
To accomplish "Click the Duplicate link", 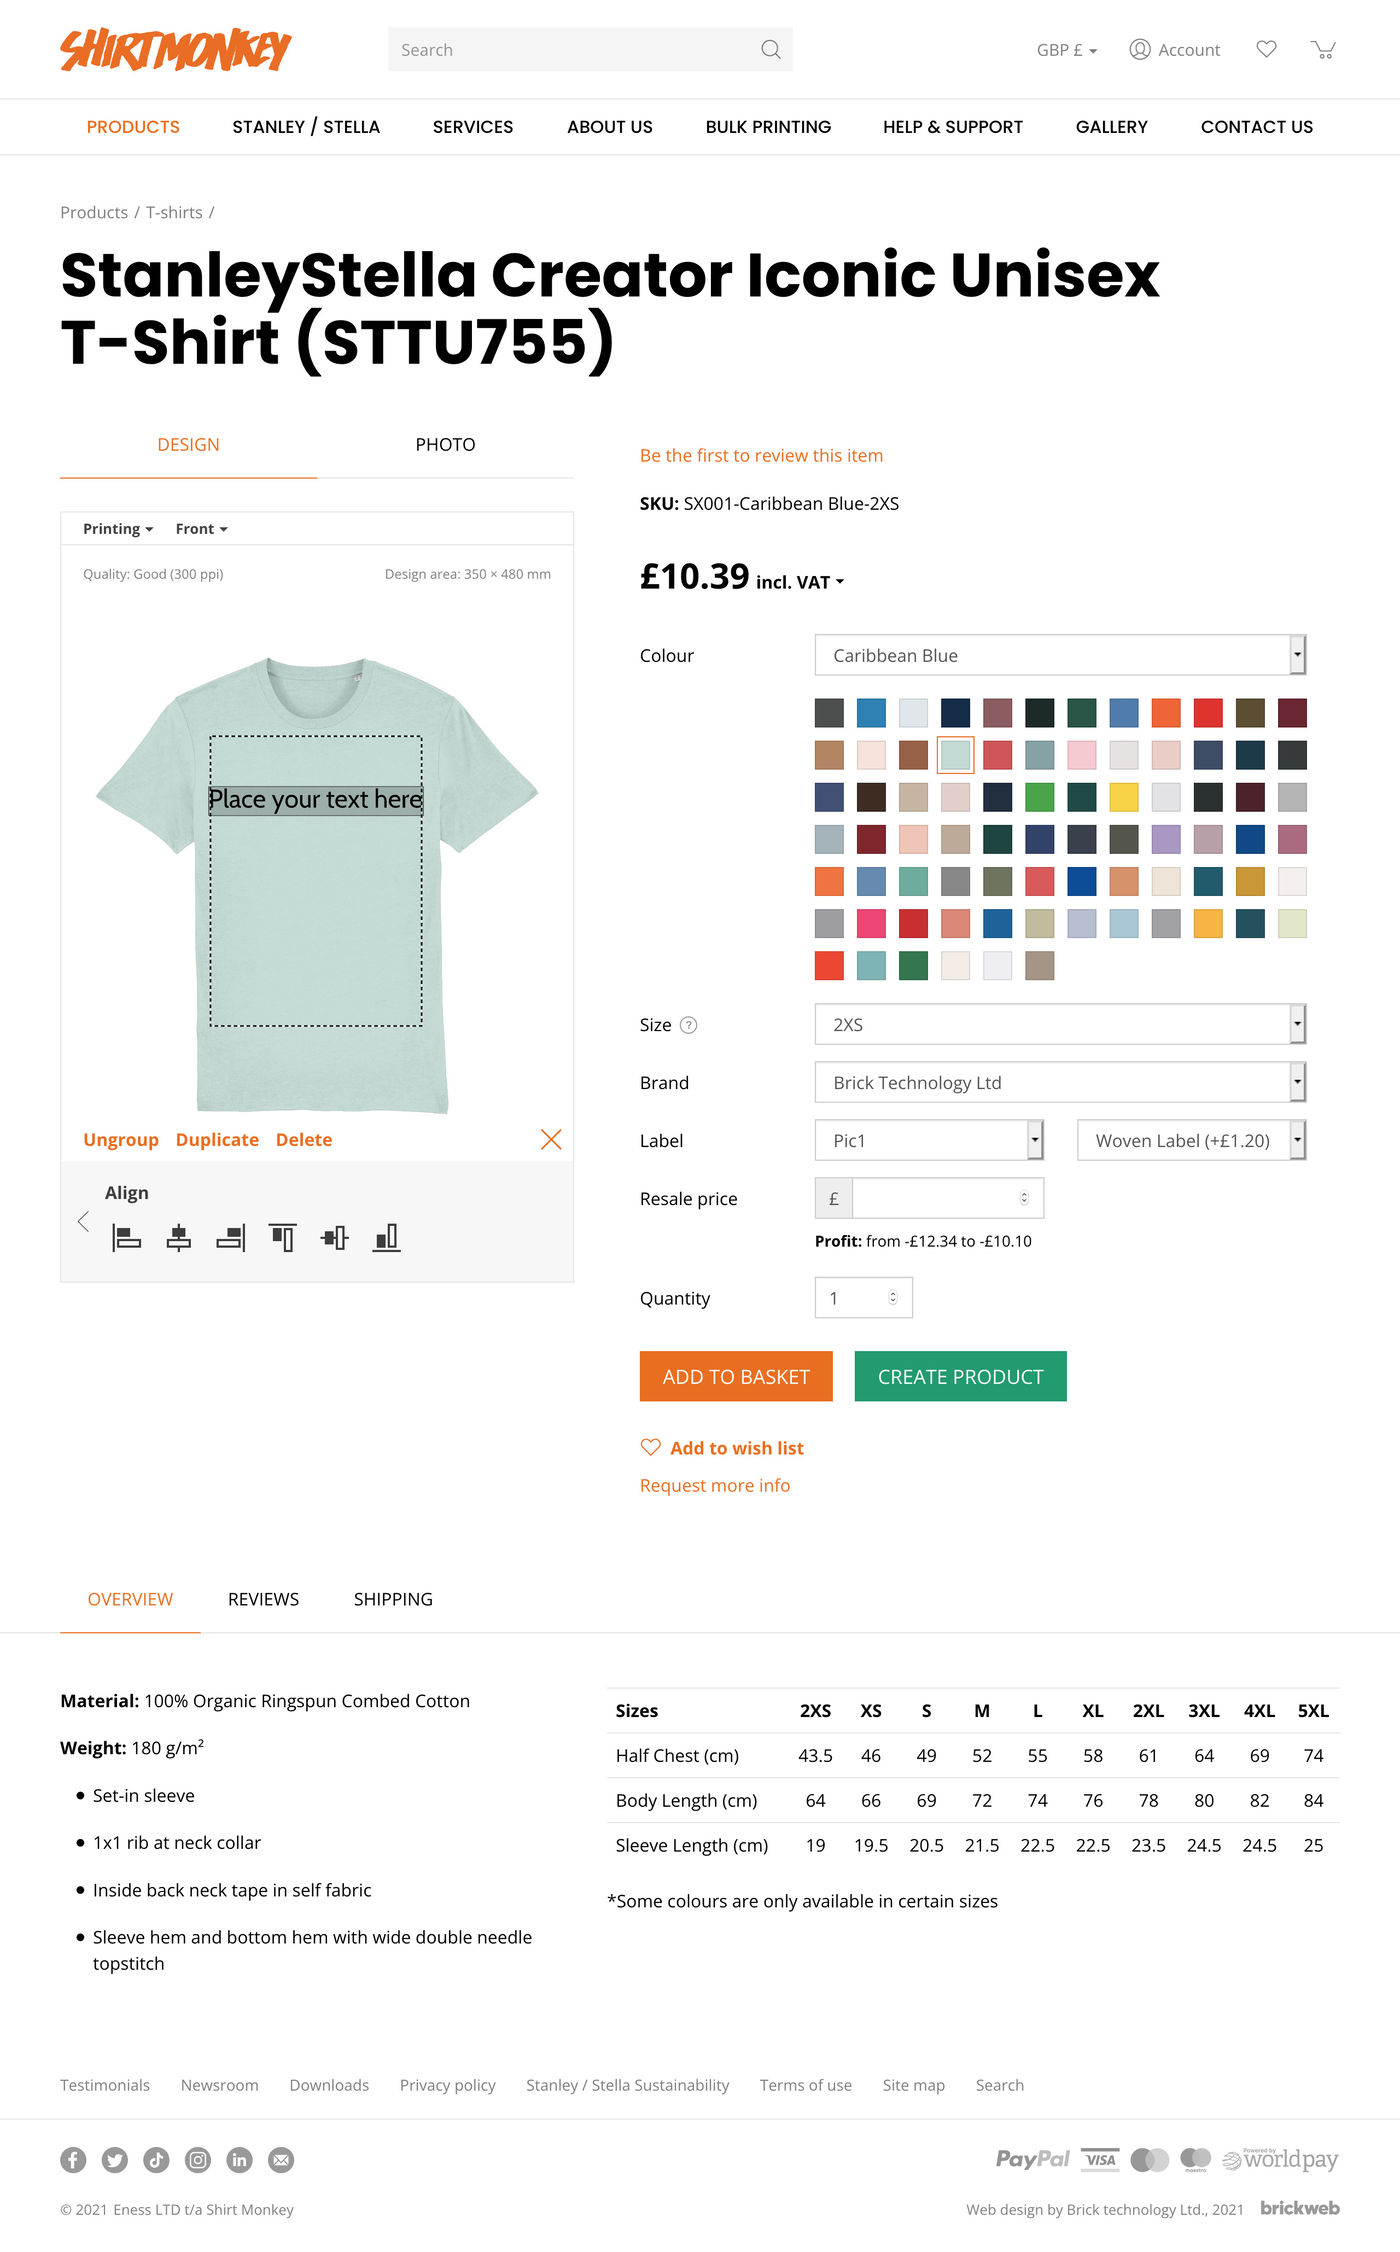I will [217, 1140].
